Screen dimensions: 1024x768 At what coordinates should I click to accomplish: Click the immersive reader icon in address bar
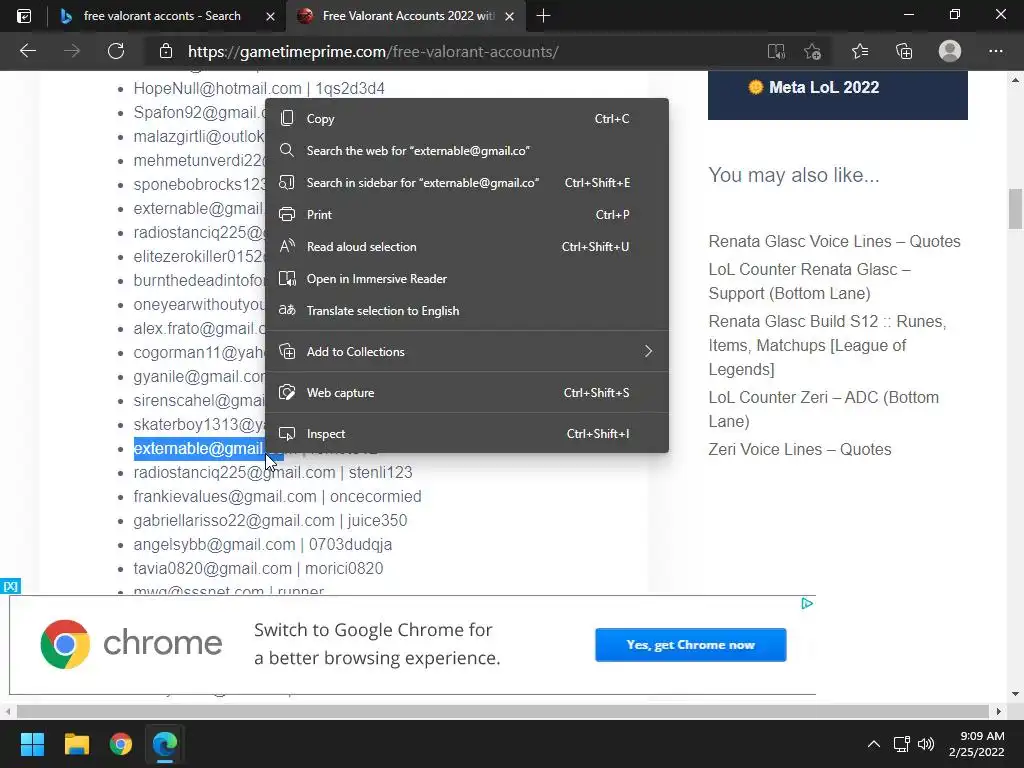(x=776, y=52)
